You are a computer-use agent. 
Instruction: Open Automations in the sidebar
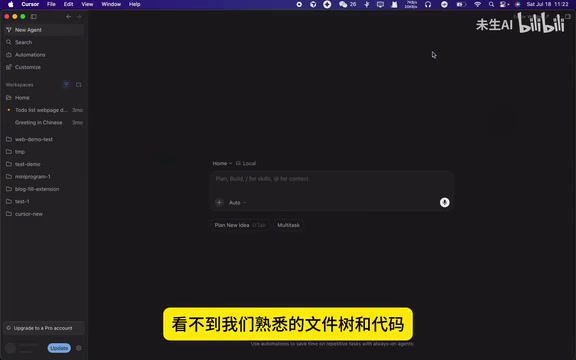tap(43, 55)
